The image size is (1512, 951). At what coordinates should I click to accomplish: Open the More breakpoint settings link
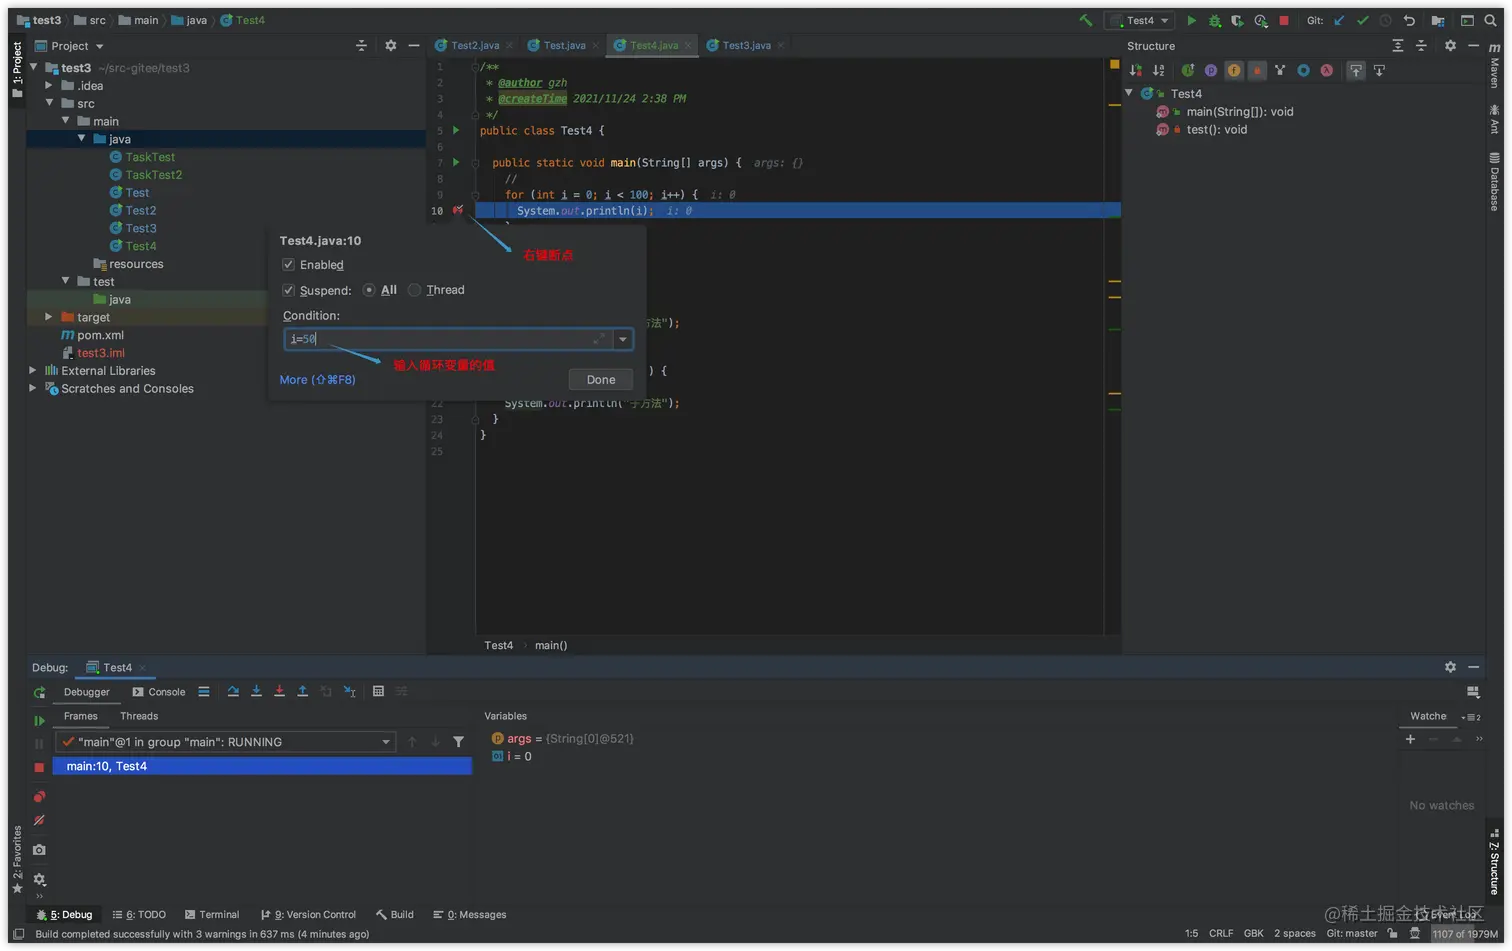[317, 380]
